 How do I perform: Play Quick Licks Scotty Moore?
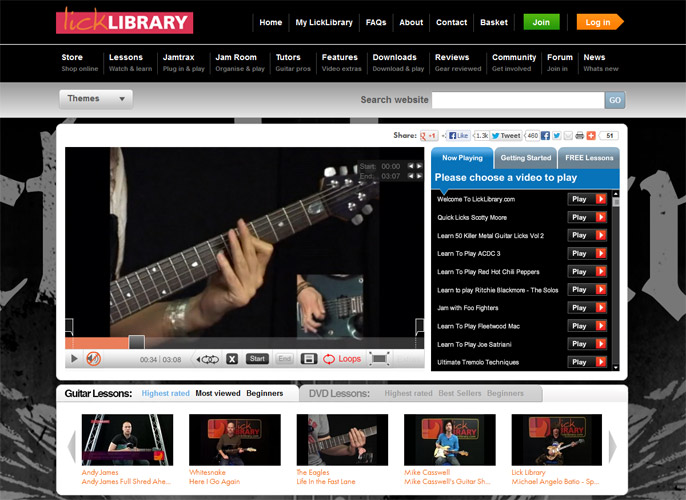pyautogui.click(x=587, y=217)
